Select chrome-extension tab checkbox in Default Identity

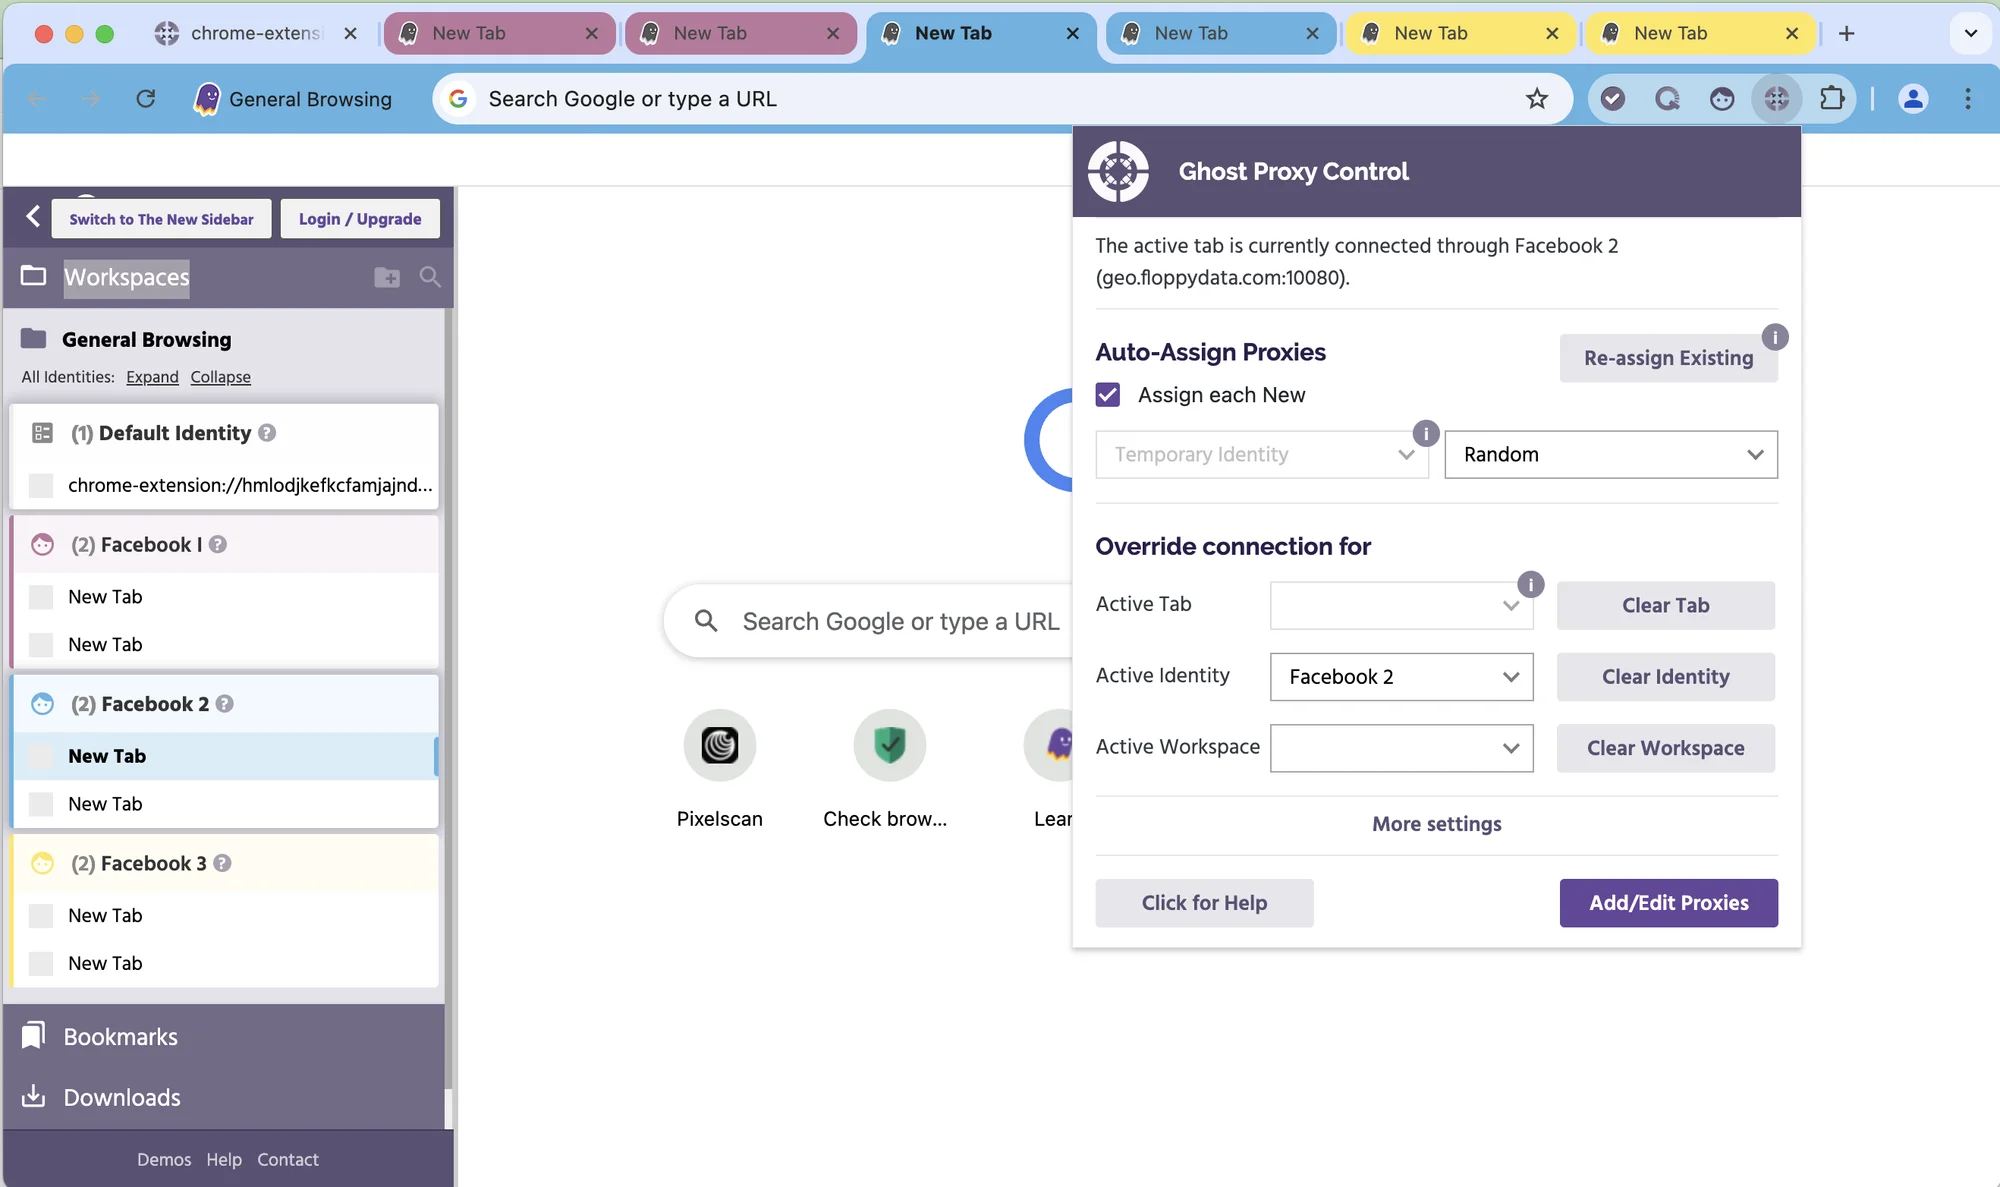click(41, 485)
